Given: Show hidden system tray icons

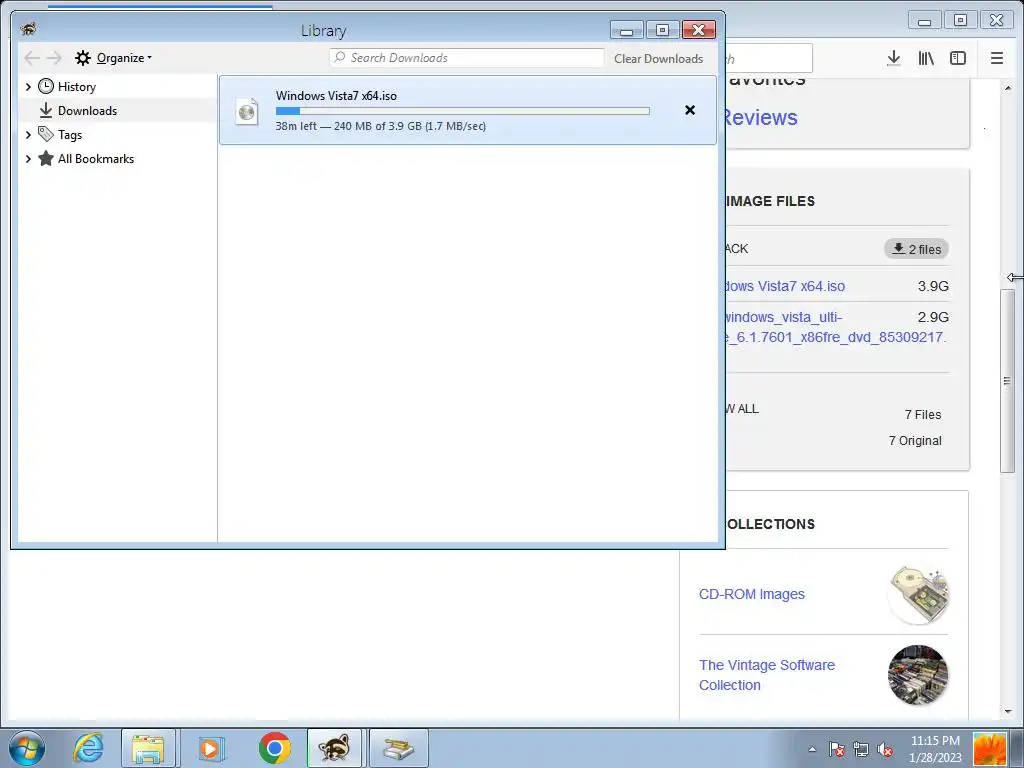Looking at the screenshot, I should pyautogui.click(x=812, y=749).
